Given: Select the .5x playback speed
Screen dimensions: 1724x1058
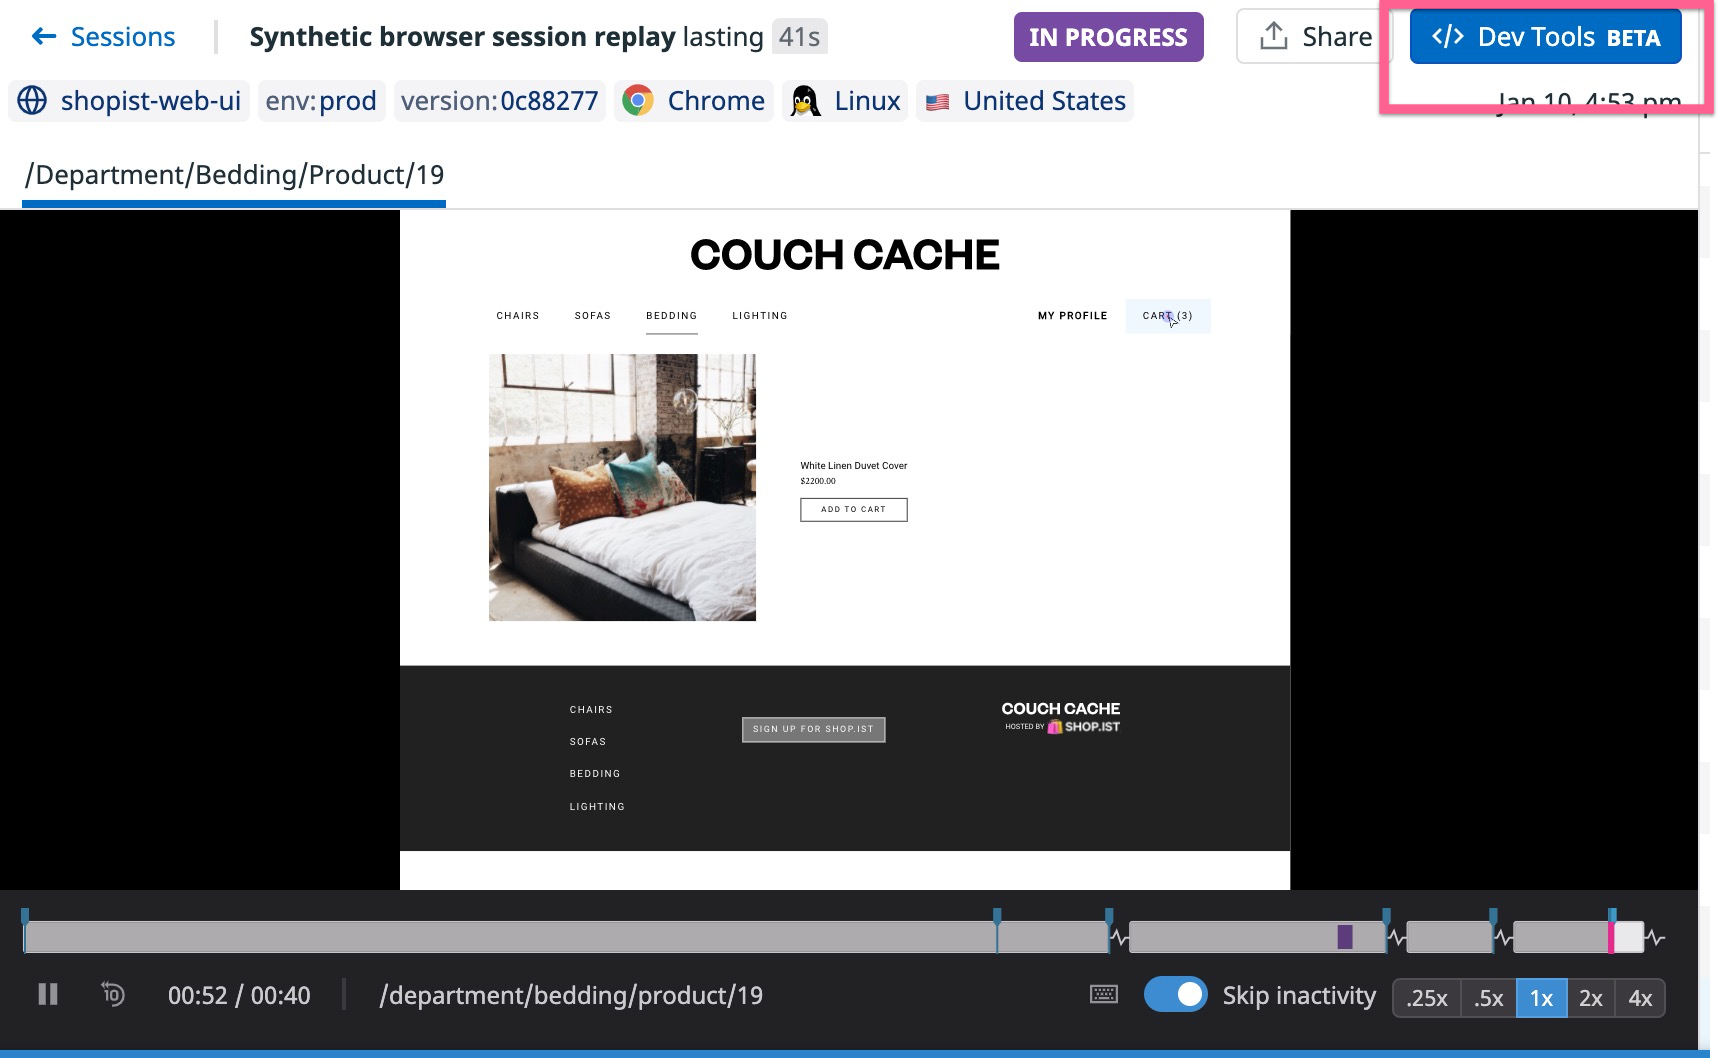Looking at the screenshot, I should (1488, 998).
